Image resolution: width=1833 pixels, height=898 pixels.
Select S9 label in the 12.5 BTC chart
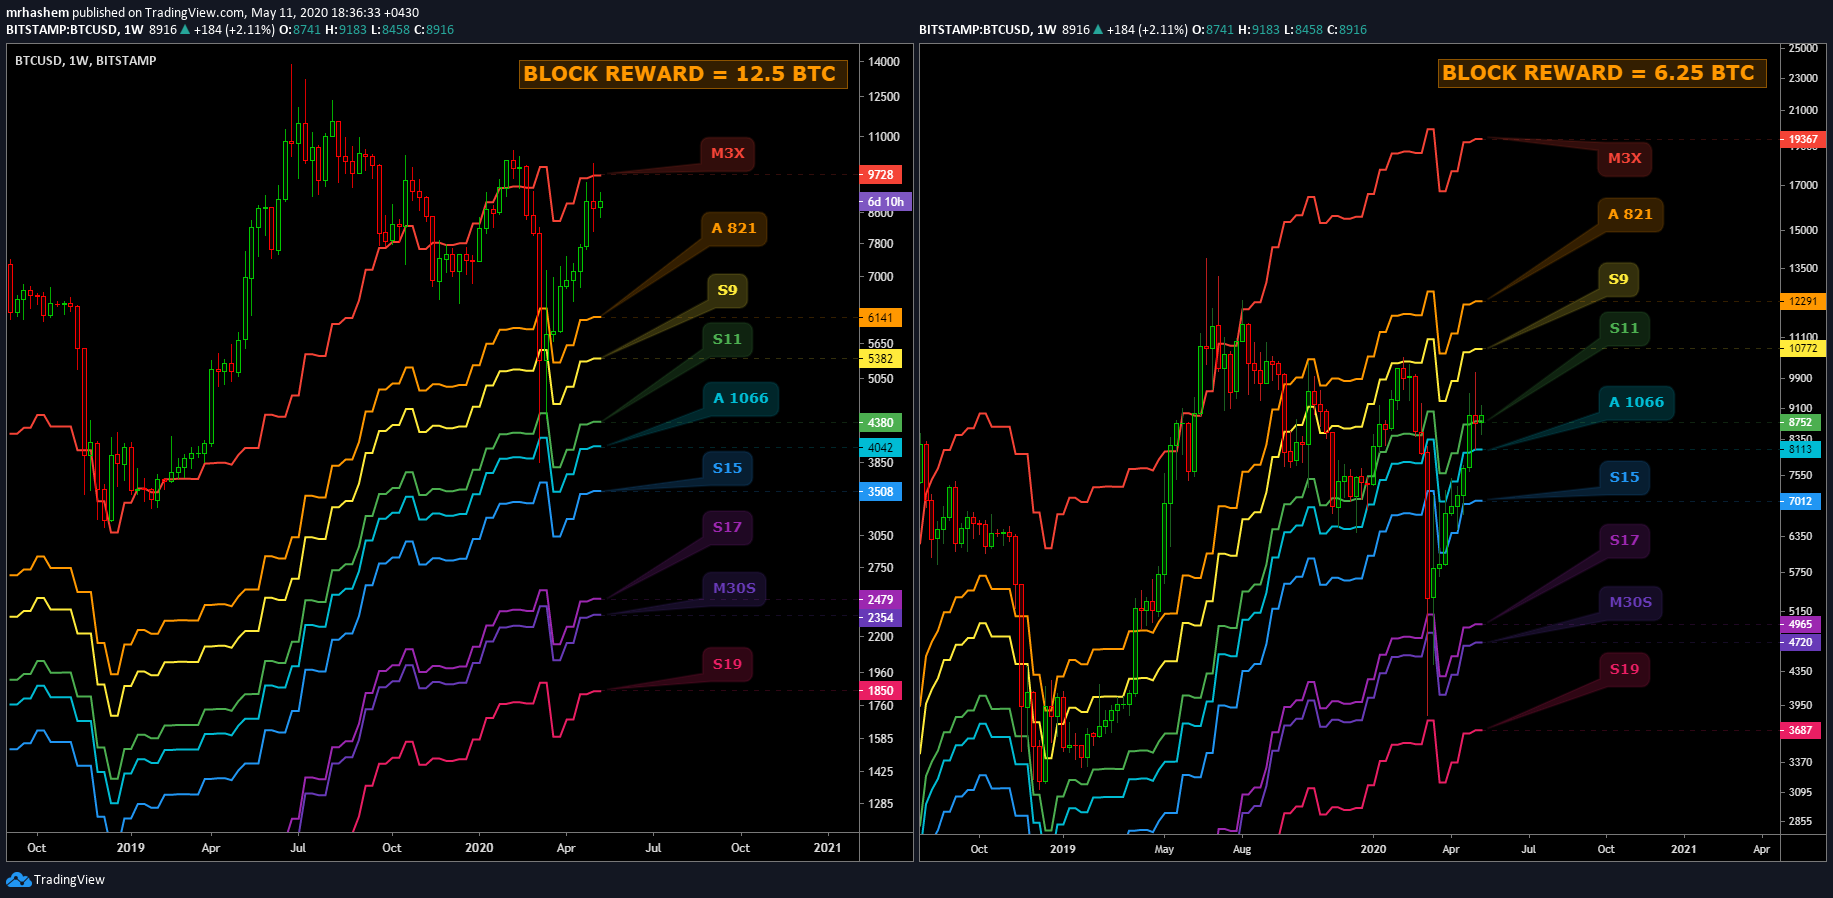[x=728, y=290]
